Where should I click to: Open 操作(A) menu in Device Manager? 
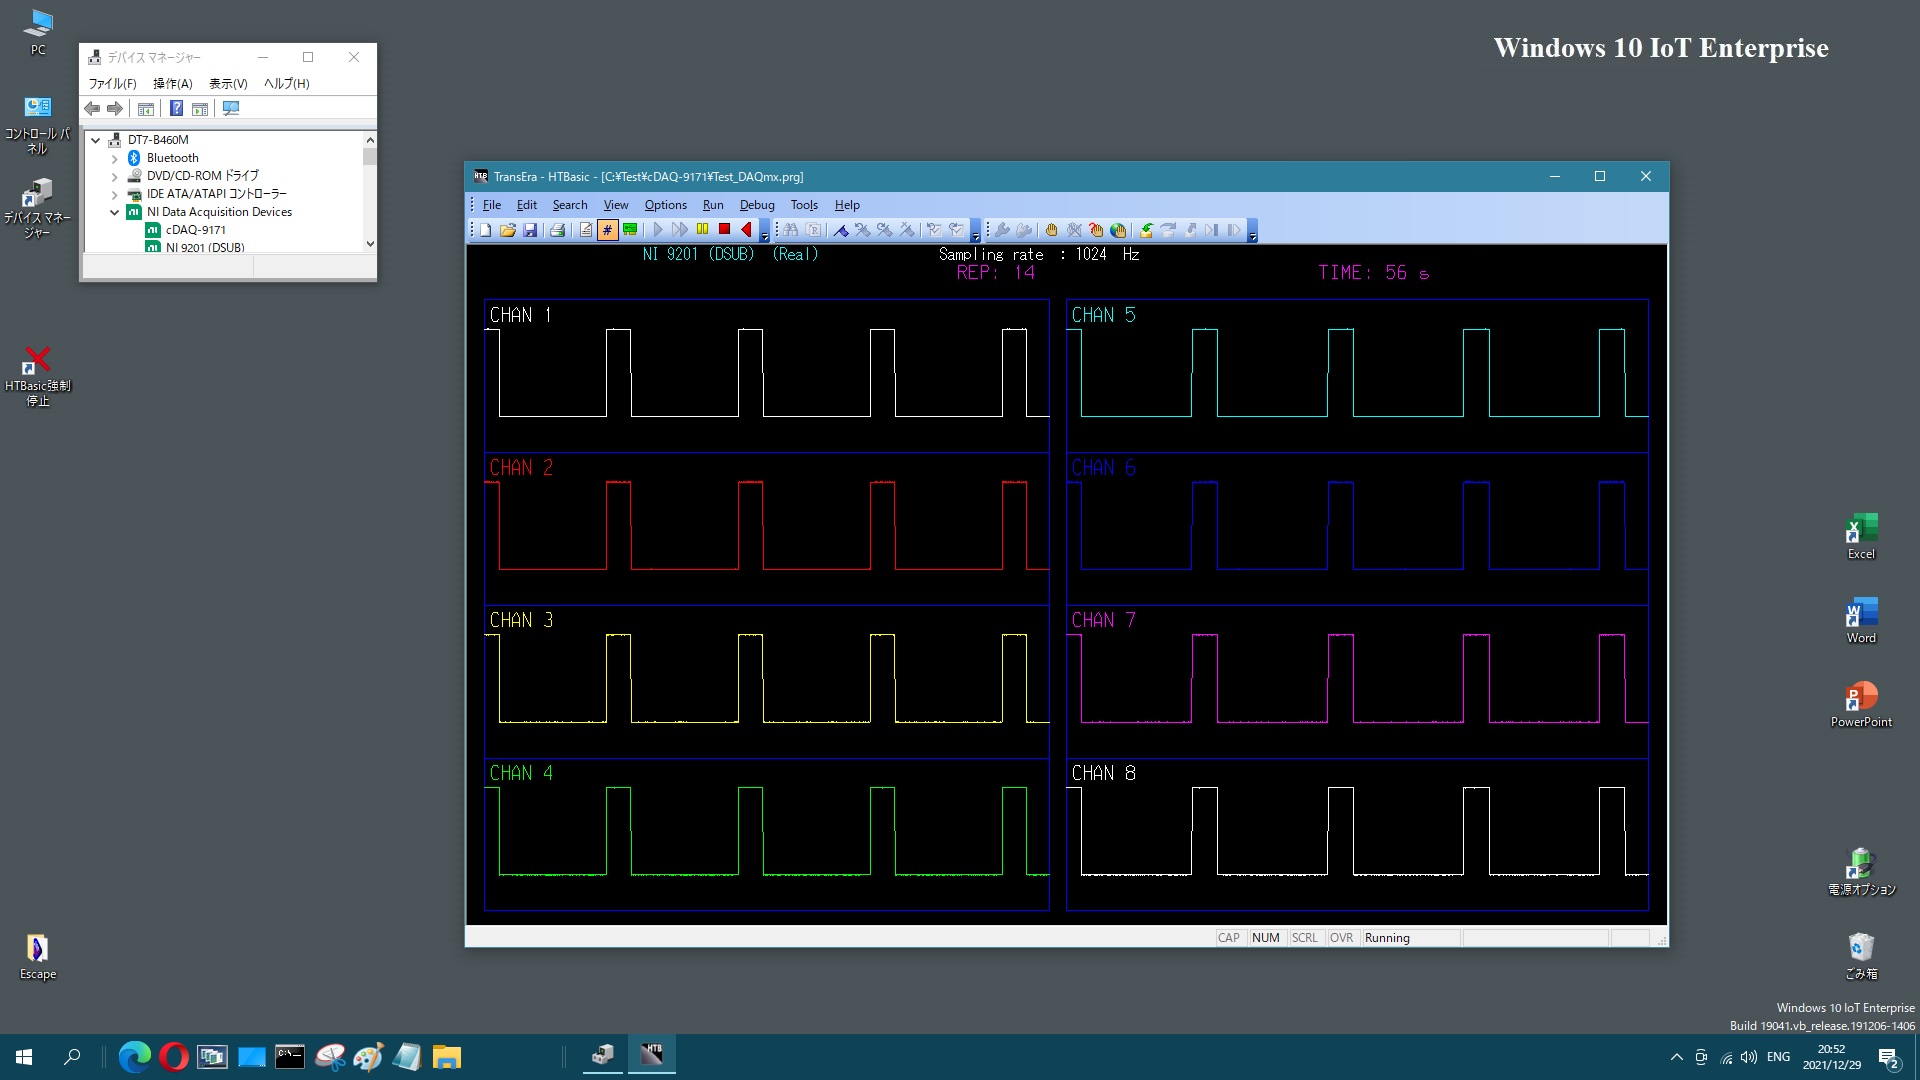tap(172, 84)
